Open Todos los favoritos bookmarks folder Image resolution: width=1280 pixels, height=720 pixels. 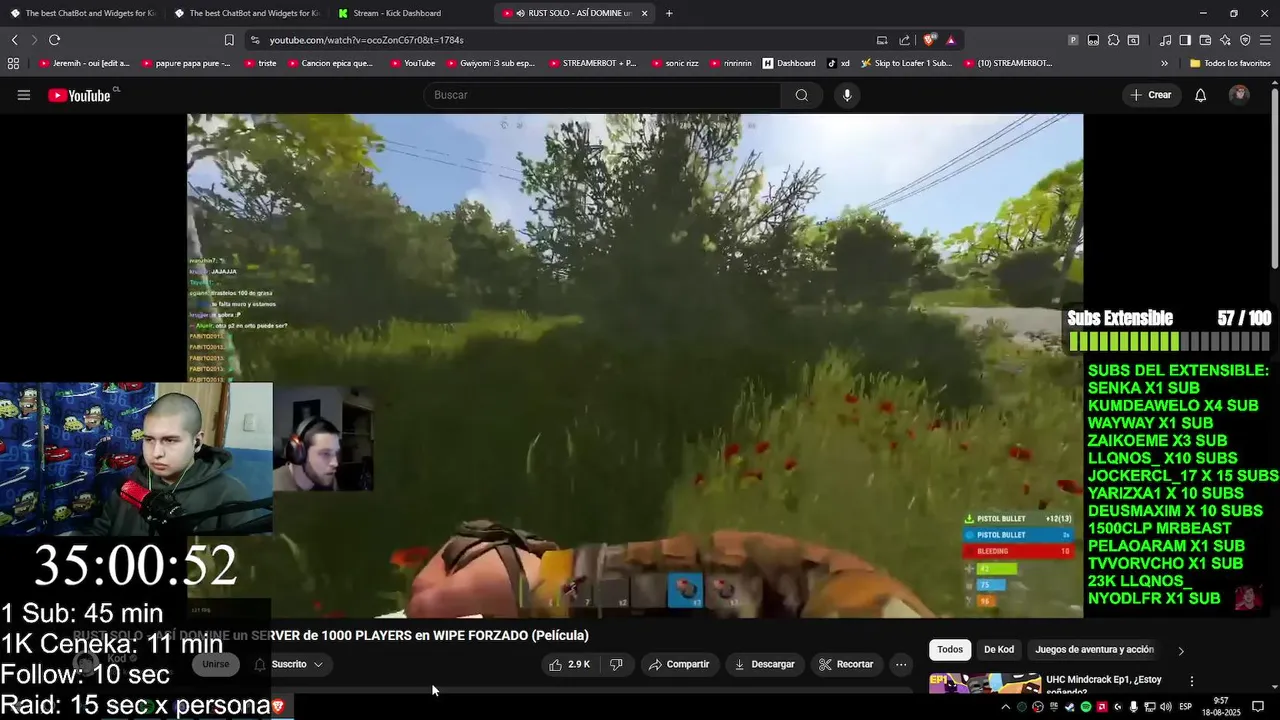(1229, 63)
